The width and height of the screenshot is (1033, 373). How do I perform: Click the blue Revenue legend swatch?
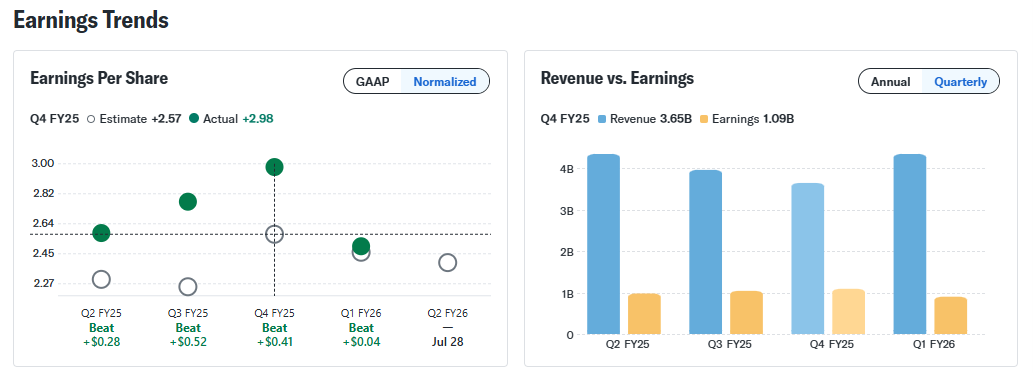[x=602, y=119]
